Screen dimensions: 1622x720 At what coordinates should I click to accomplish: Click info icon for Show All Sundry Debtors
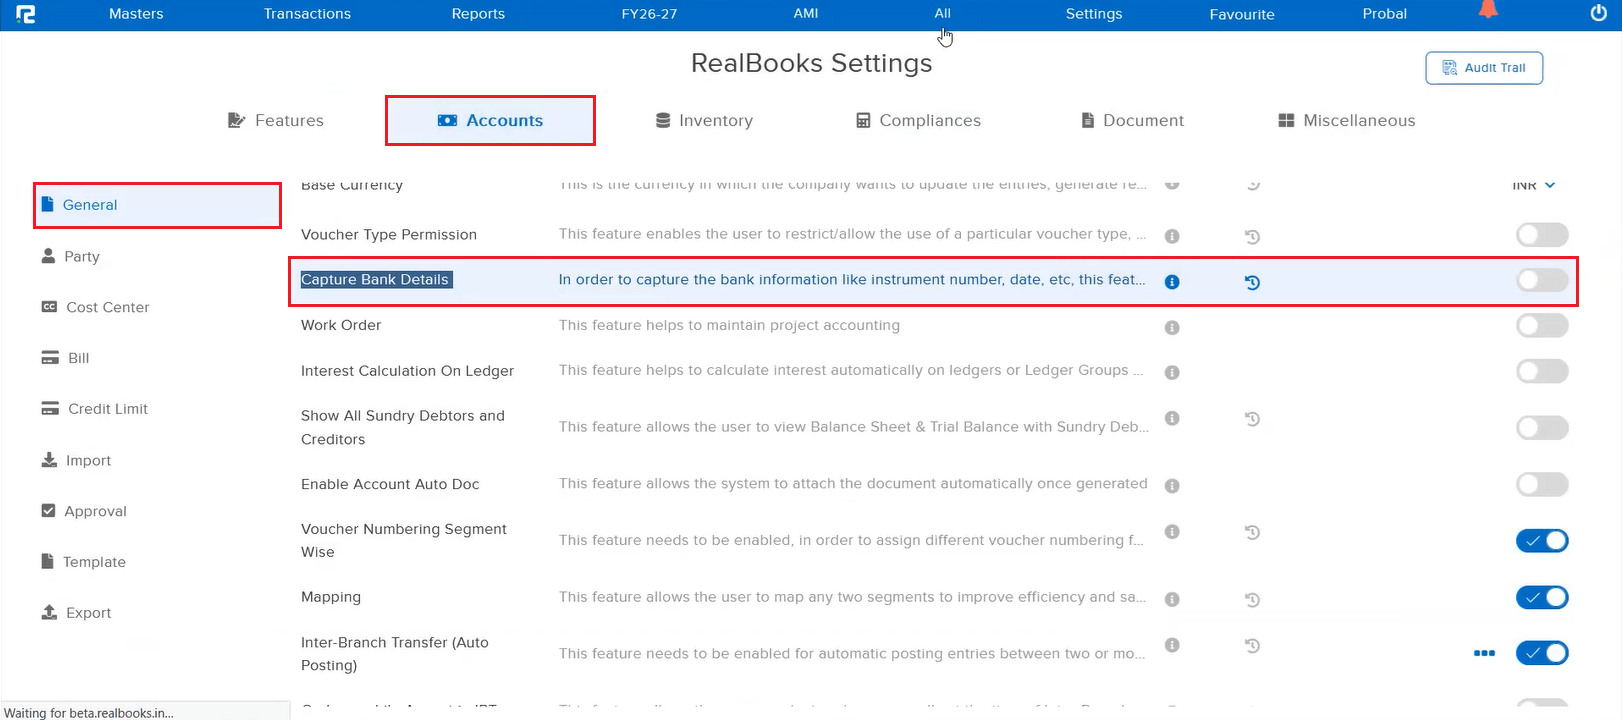coord(1172,418)
